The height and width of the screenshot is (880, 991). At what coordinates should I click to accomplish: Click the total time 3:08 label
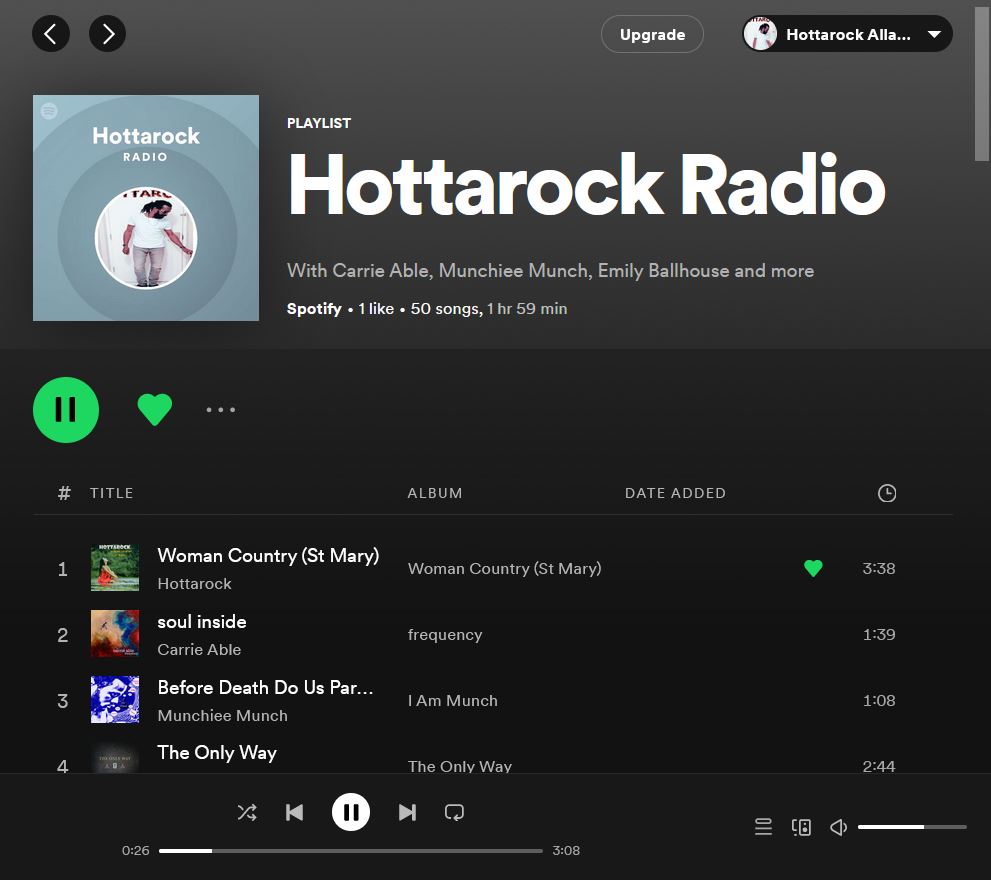pyautogui.click(x=566, y=851)
